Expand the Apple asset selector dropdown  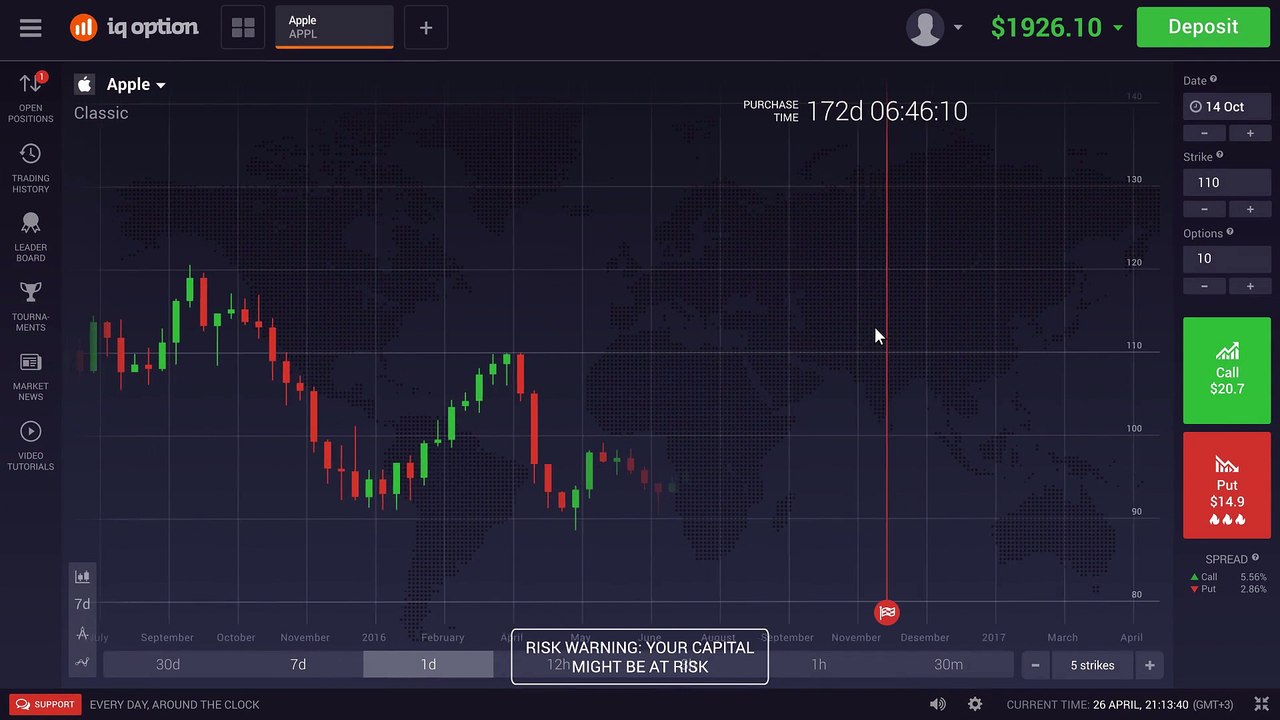136,85
